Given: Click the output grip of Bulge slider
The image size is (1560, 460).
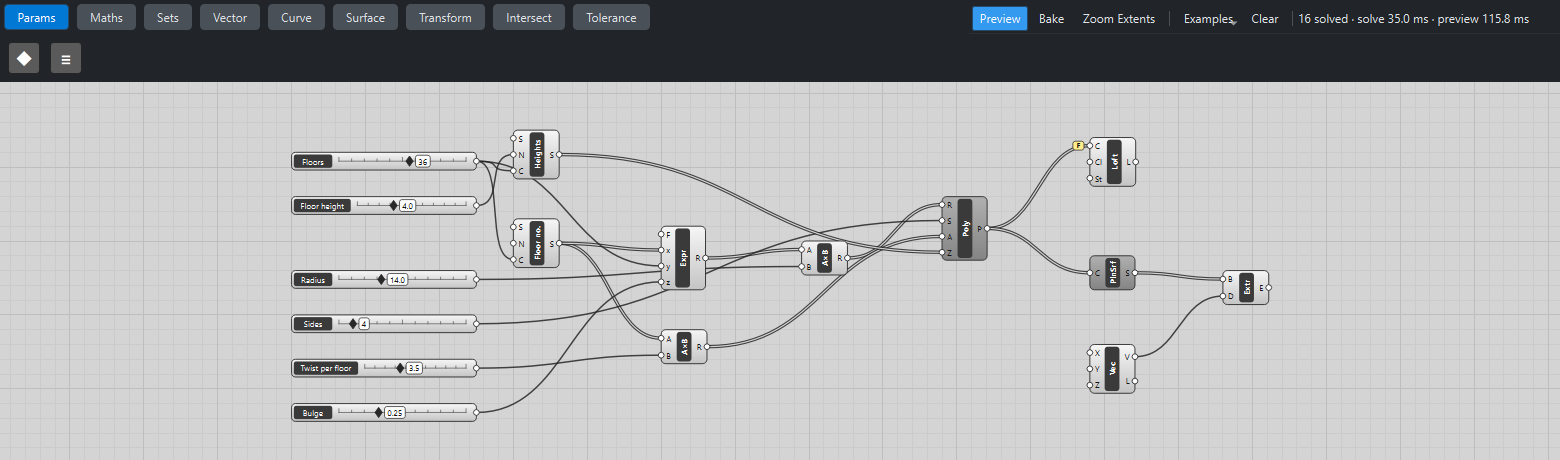Looking at the screenshot, I should pyautogui.click(x=476, y=411).
